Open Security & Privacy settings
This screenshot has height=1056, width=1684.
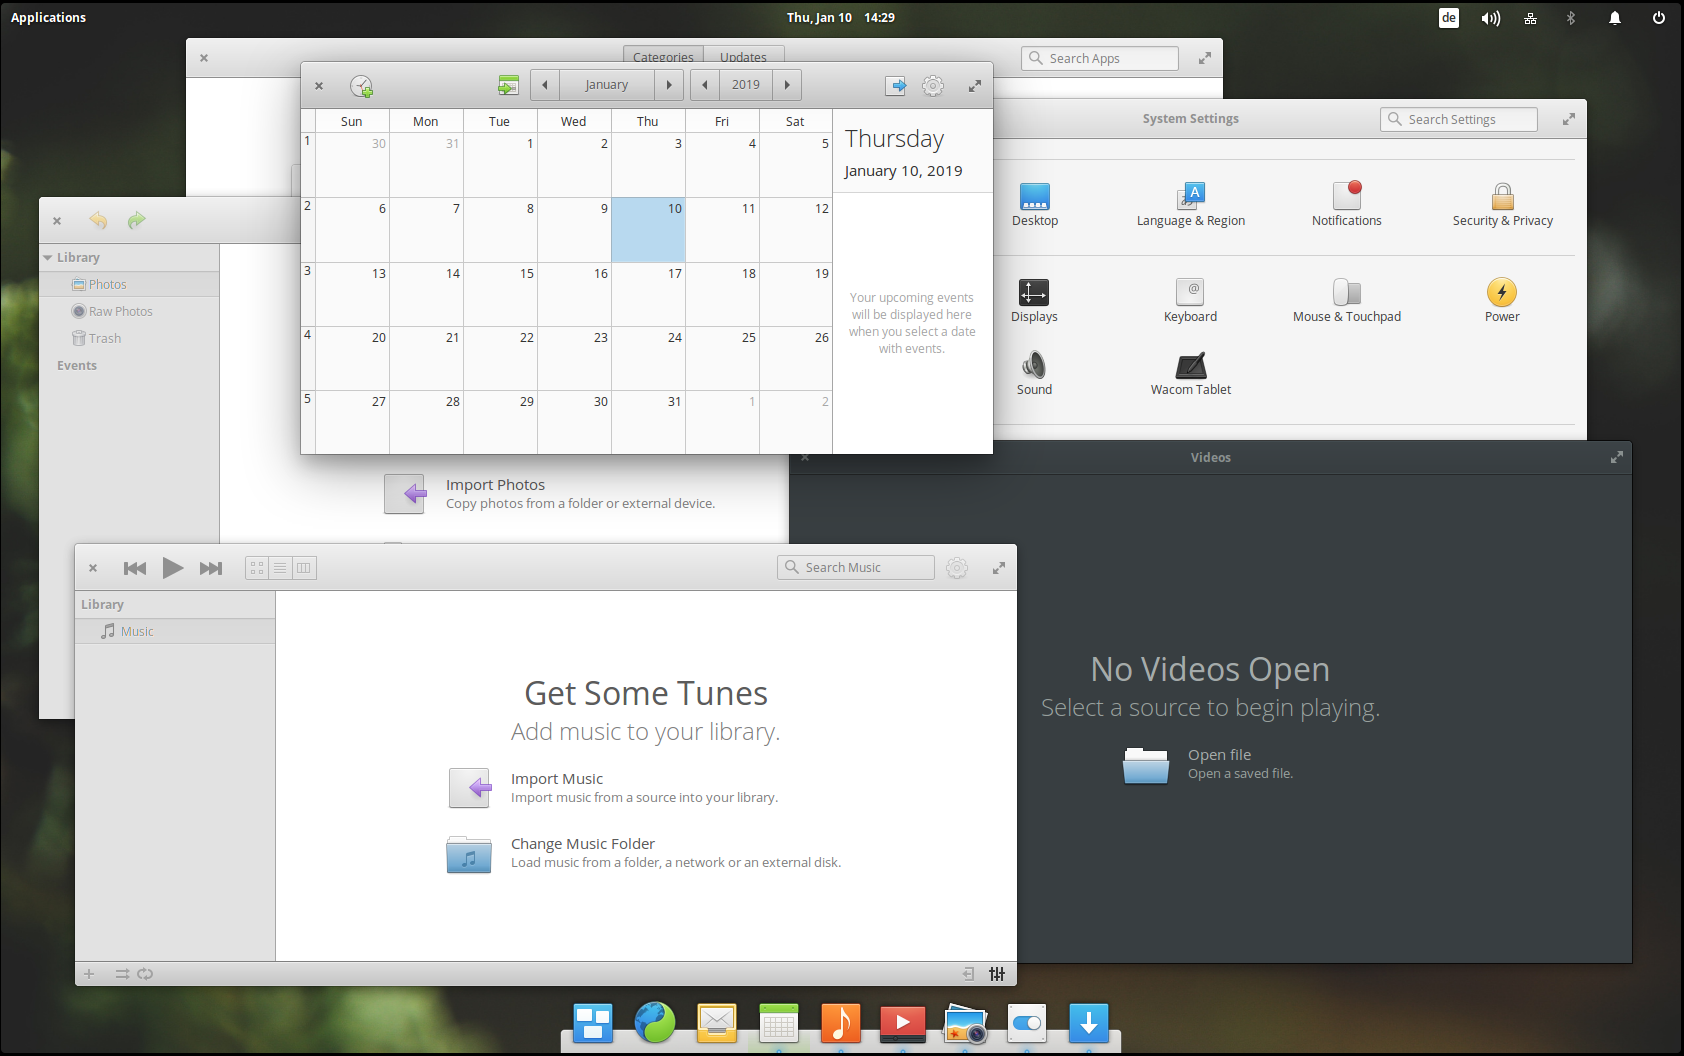click(1502, 205)
